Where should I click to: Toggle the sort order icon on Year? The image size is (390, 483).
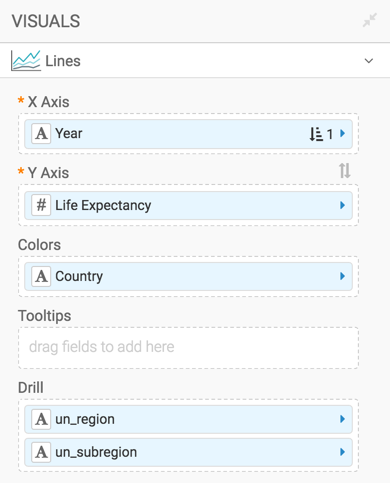(316, 134)
